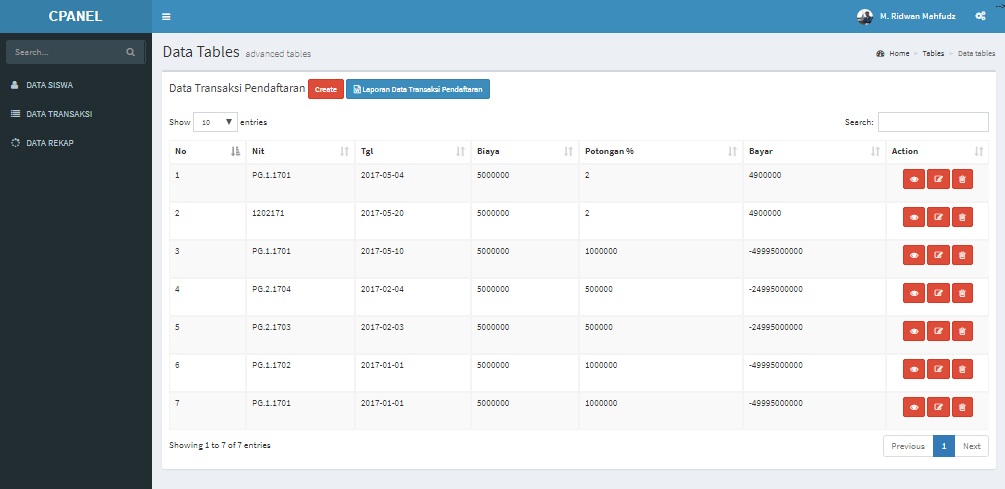Edit transaction PG.2.1703
Viewport: 1005px width, 489px height.
coord(938,331)
